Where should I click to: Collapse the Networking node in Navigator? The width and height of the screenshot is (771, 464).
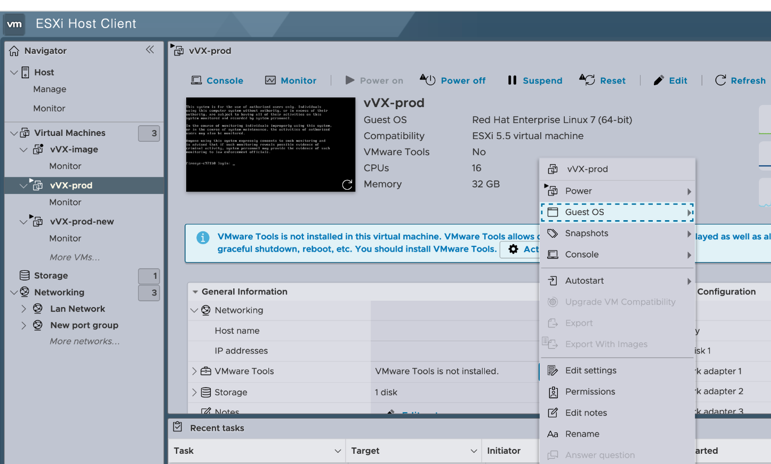[14, 292]
